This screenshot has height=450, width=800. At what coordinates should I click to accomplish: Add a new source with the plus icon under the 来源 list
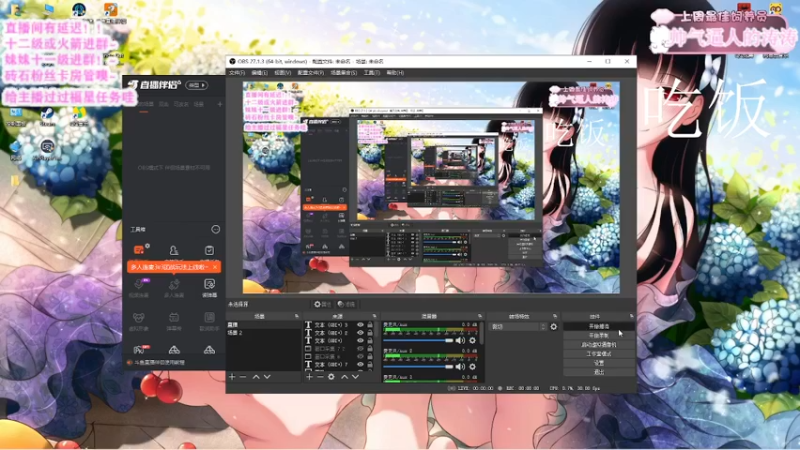[309, 377]
